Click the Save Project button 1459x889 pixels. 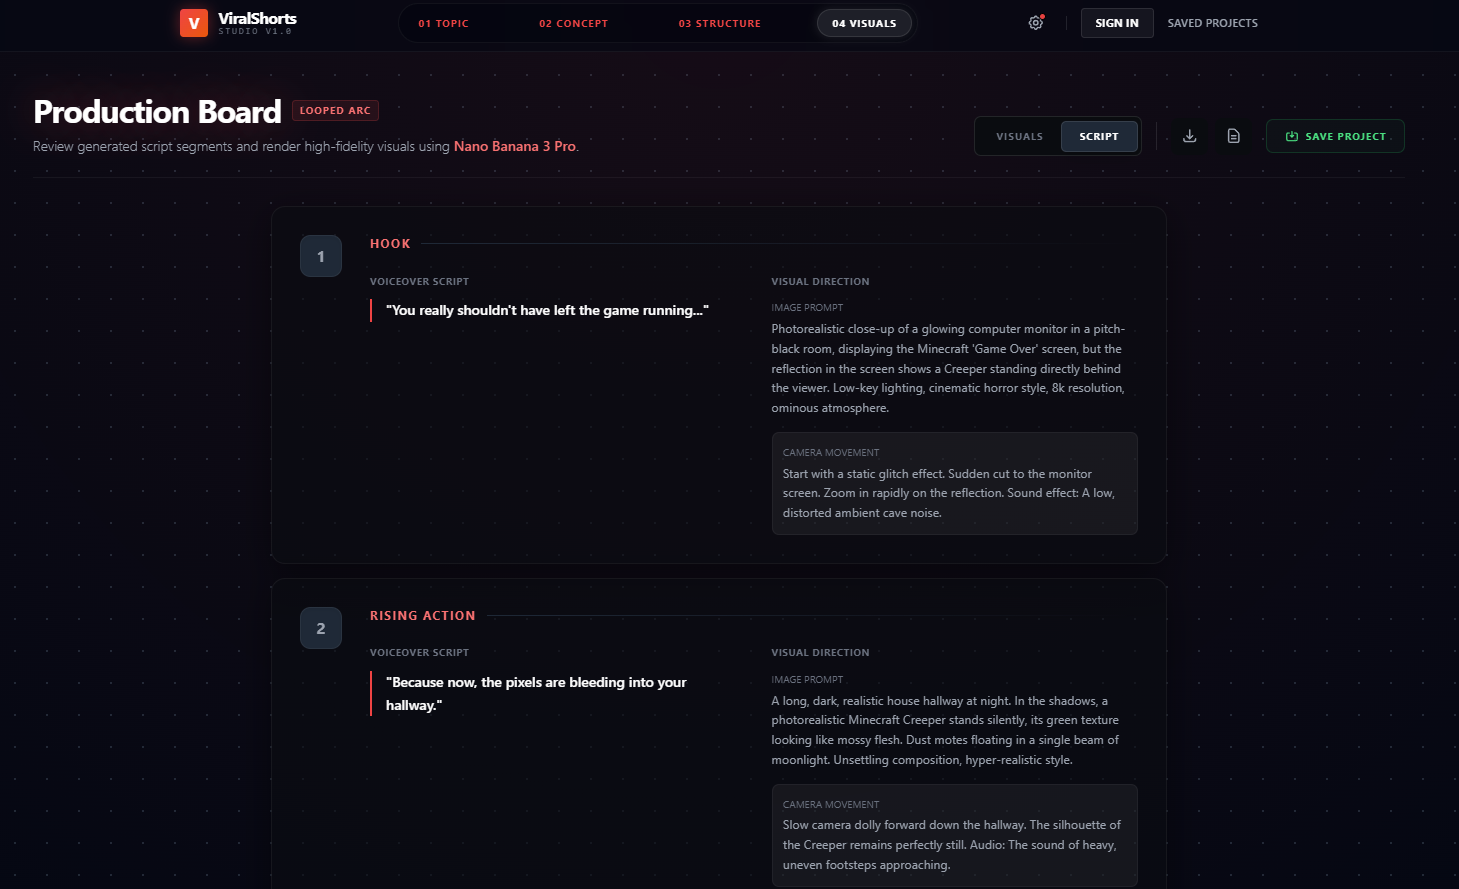pyautogui.click(x=1335, y=136)
